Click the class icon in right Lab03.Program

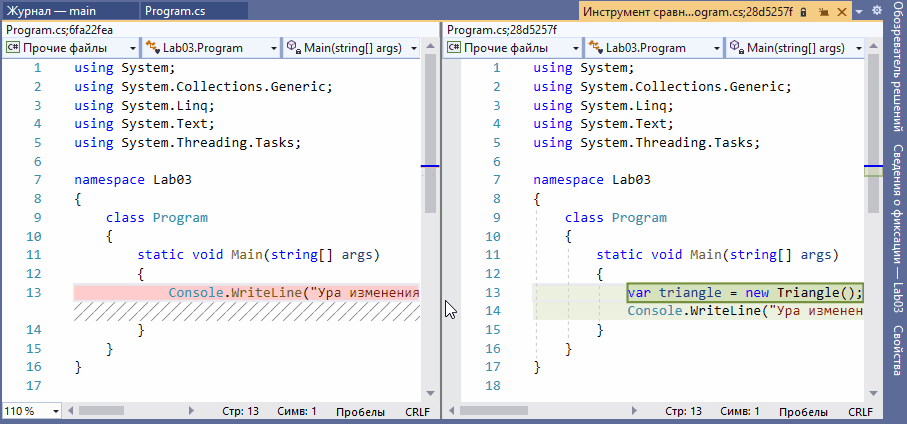pyautogui.click(x=595, y=47)
